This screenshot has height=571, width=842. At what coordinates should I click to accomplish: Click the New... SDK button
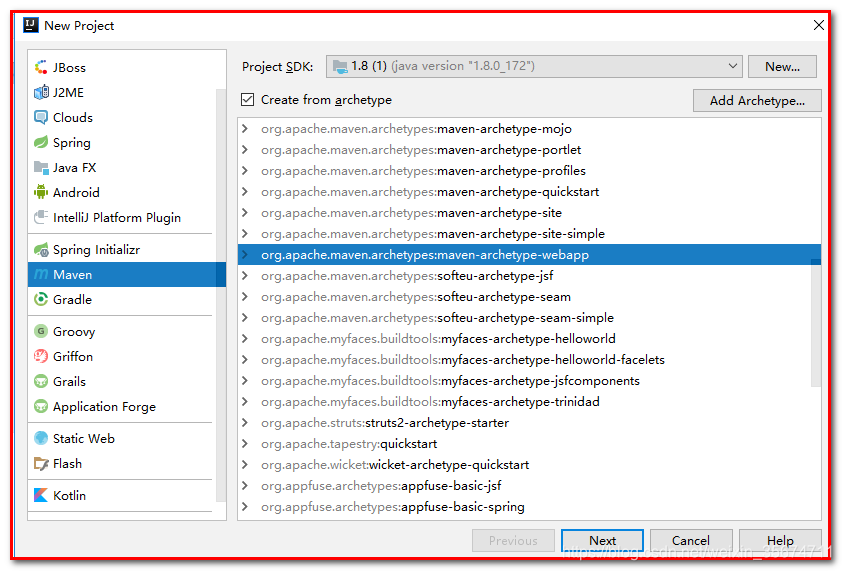(782, 67)
